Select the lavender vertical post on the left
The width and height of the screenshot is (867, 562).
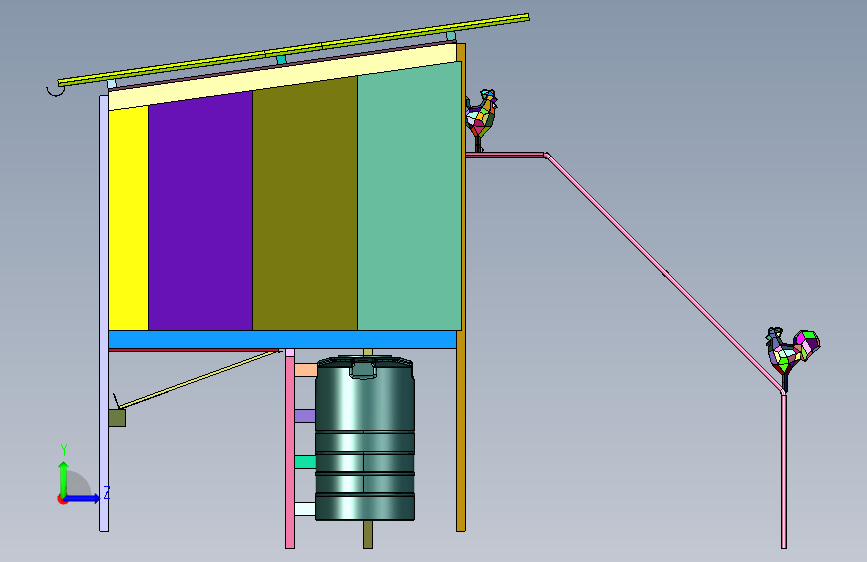(x=104, y=313)
